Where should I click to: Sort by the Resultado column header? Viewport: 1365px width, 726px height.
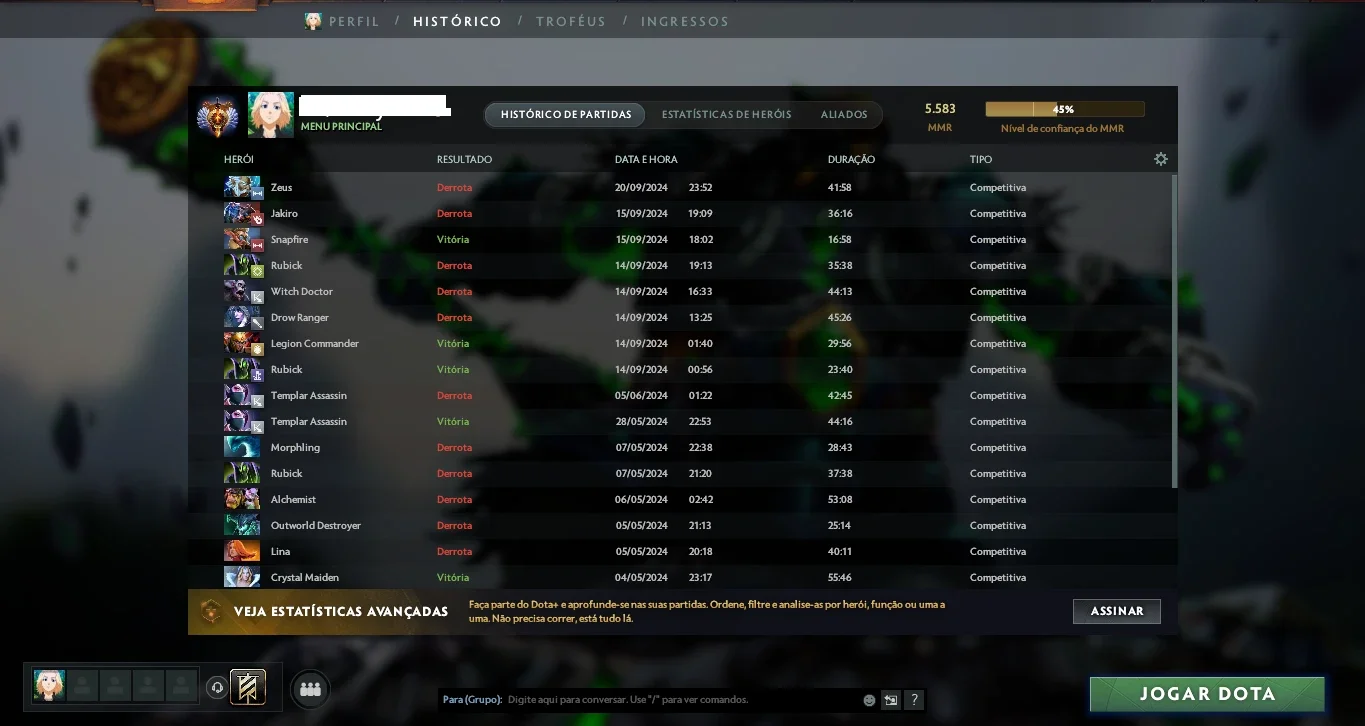click(464, 159)
